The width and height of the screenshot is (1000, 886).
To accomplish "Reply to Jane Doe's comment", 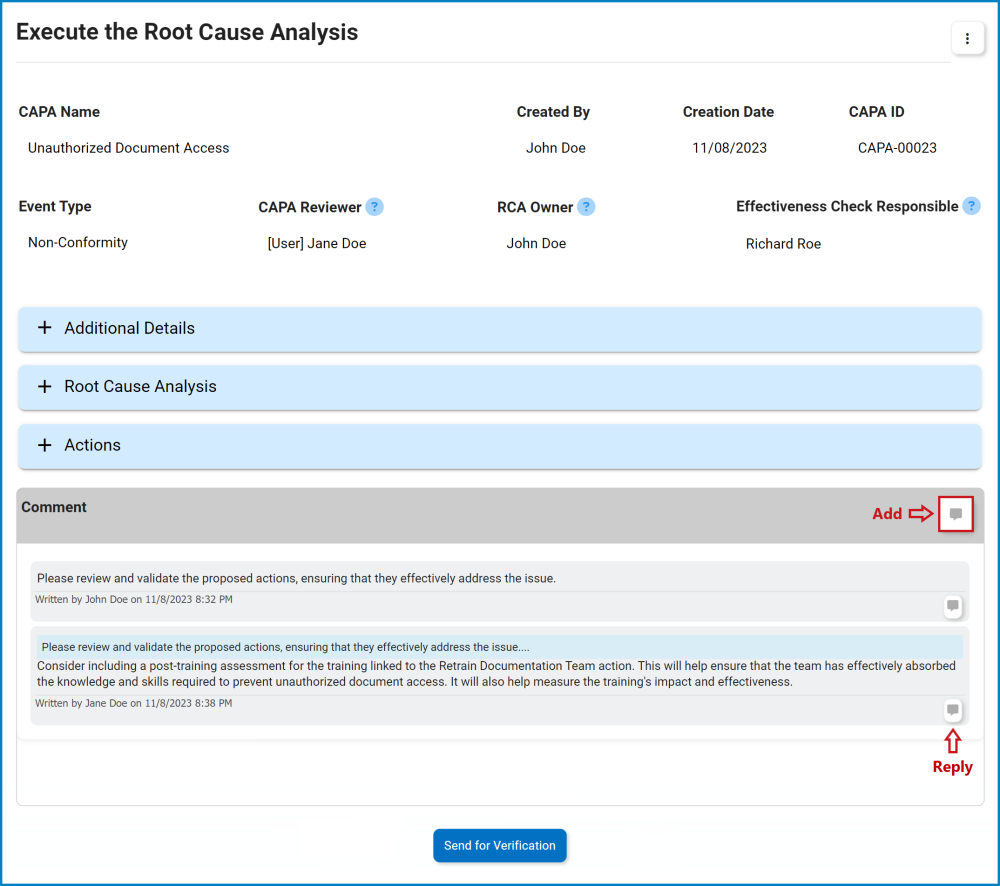I will click(951, 710).
